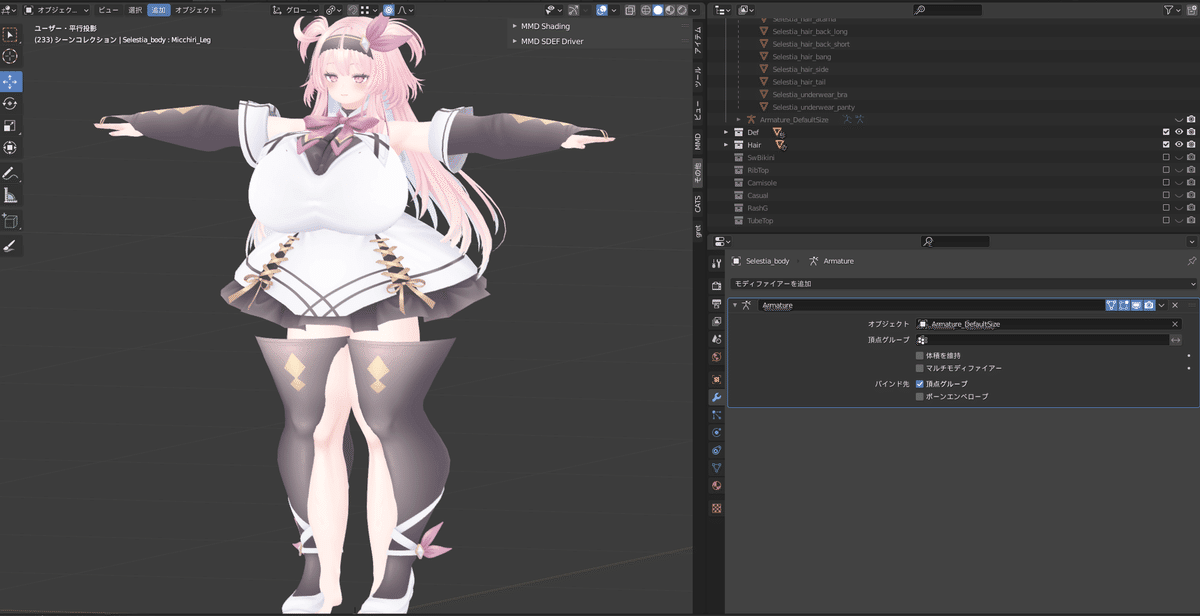Uncheck the Hair collection checkbox
The height and width of the screenshot is (616, 1200).
[x=1166, y=145]
